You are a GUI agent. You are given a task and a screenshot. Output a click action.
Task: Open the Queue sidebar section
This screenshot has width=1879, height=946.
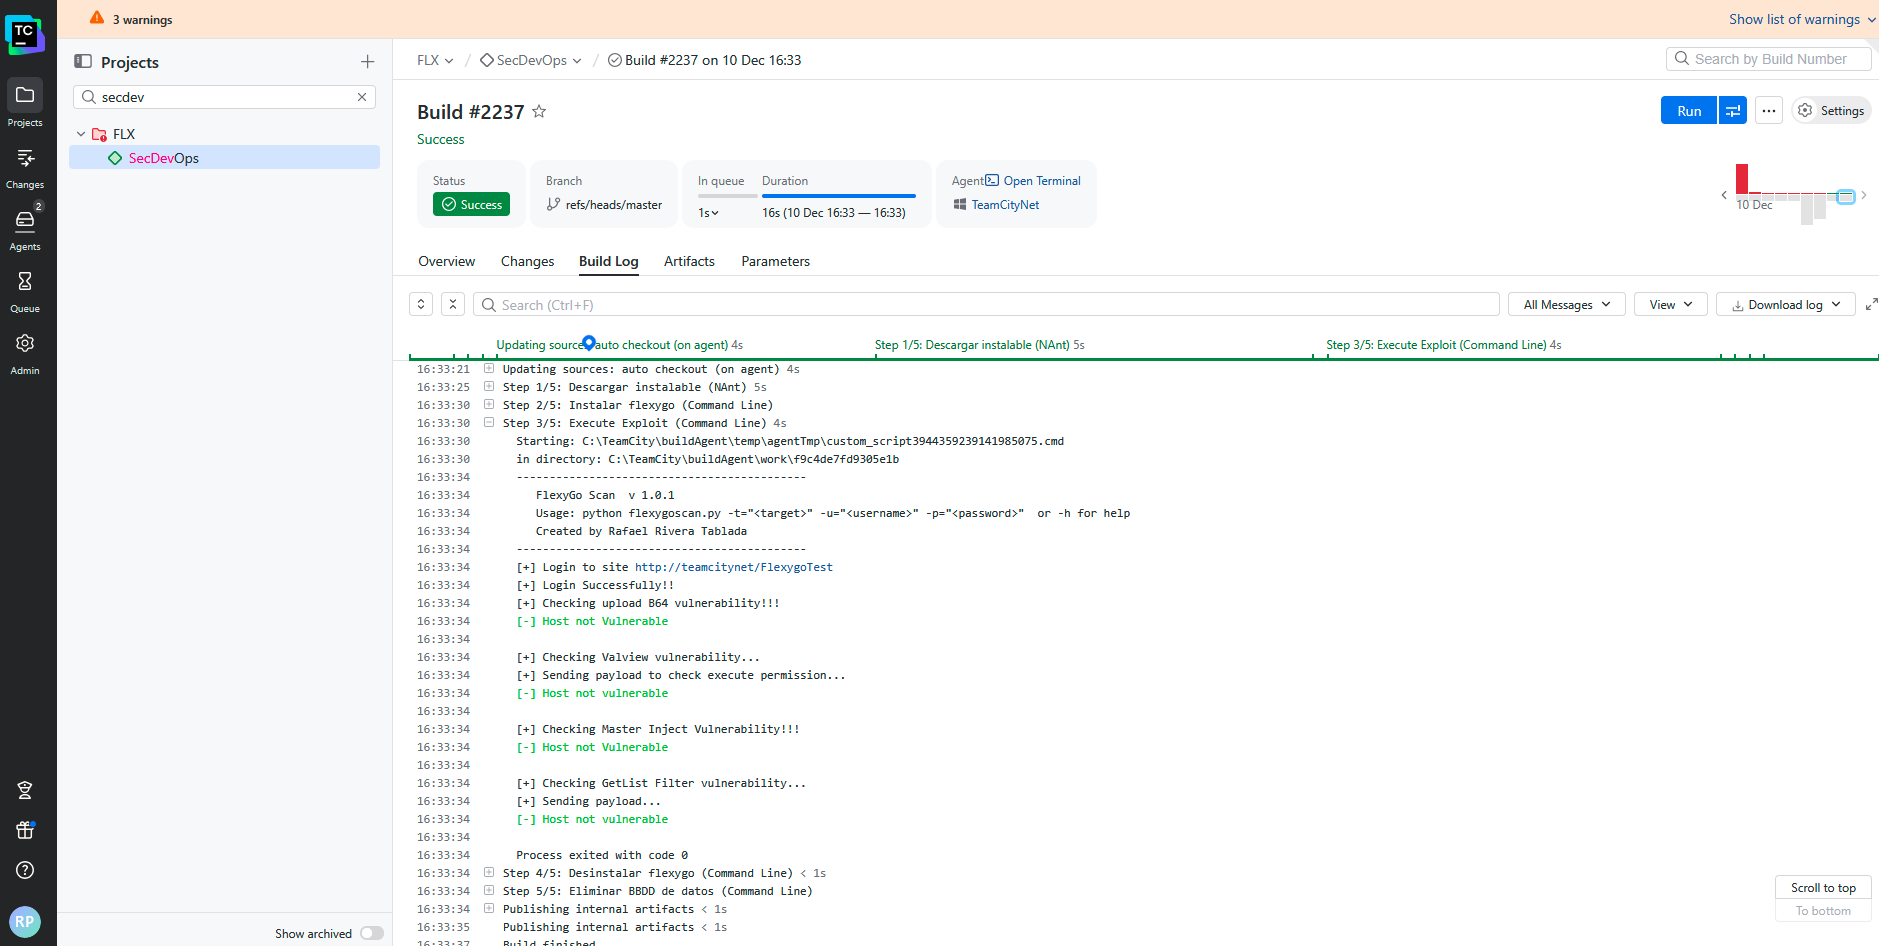[25, 290]
